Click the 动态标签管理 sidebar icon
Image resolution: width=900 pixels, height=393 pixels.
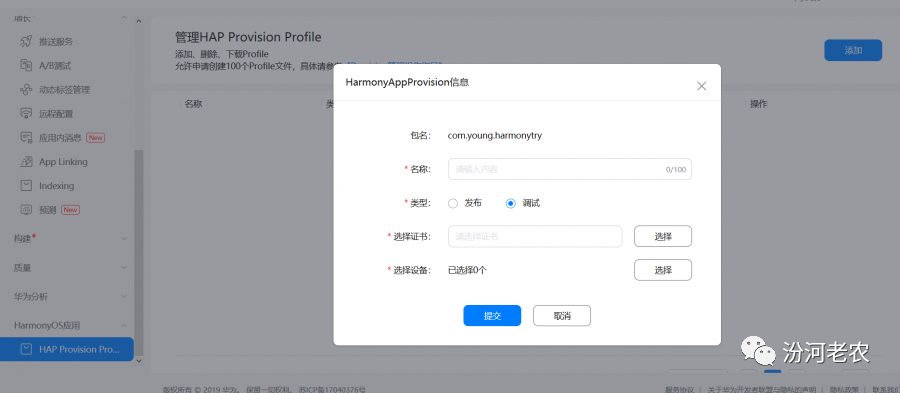pos(26,90)
